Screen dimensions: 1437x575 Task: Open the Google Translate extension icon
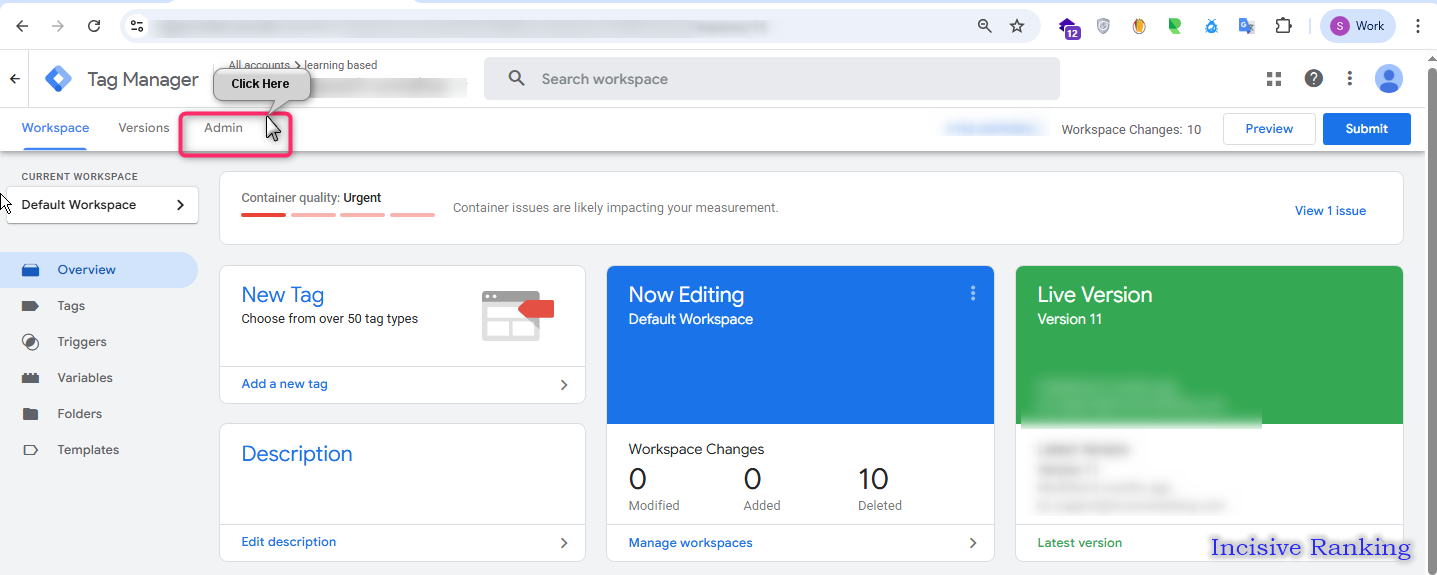point(1247,26)
